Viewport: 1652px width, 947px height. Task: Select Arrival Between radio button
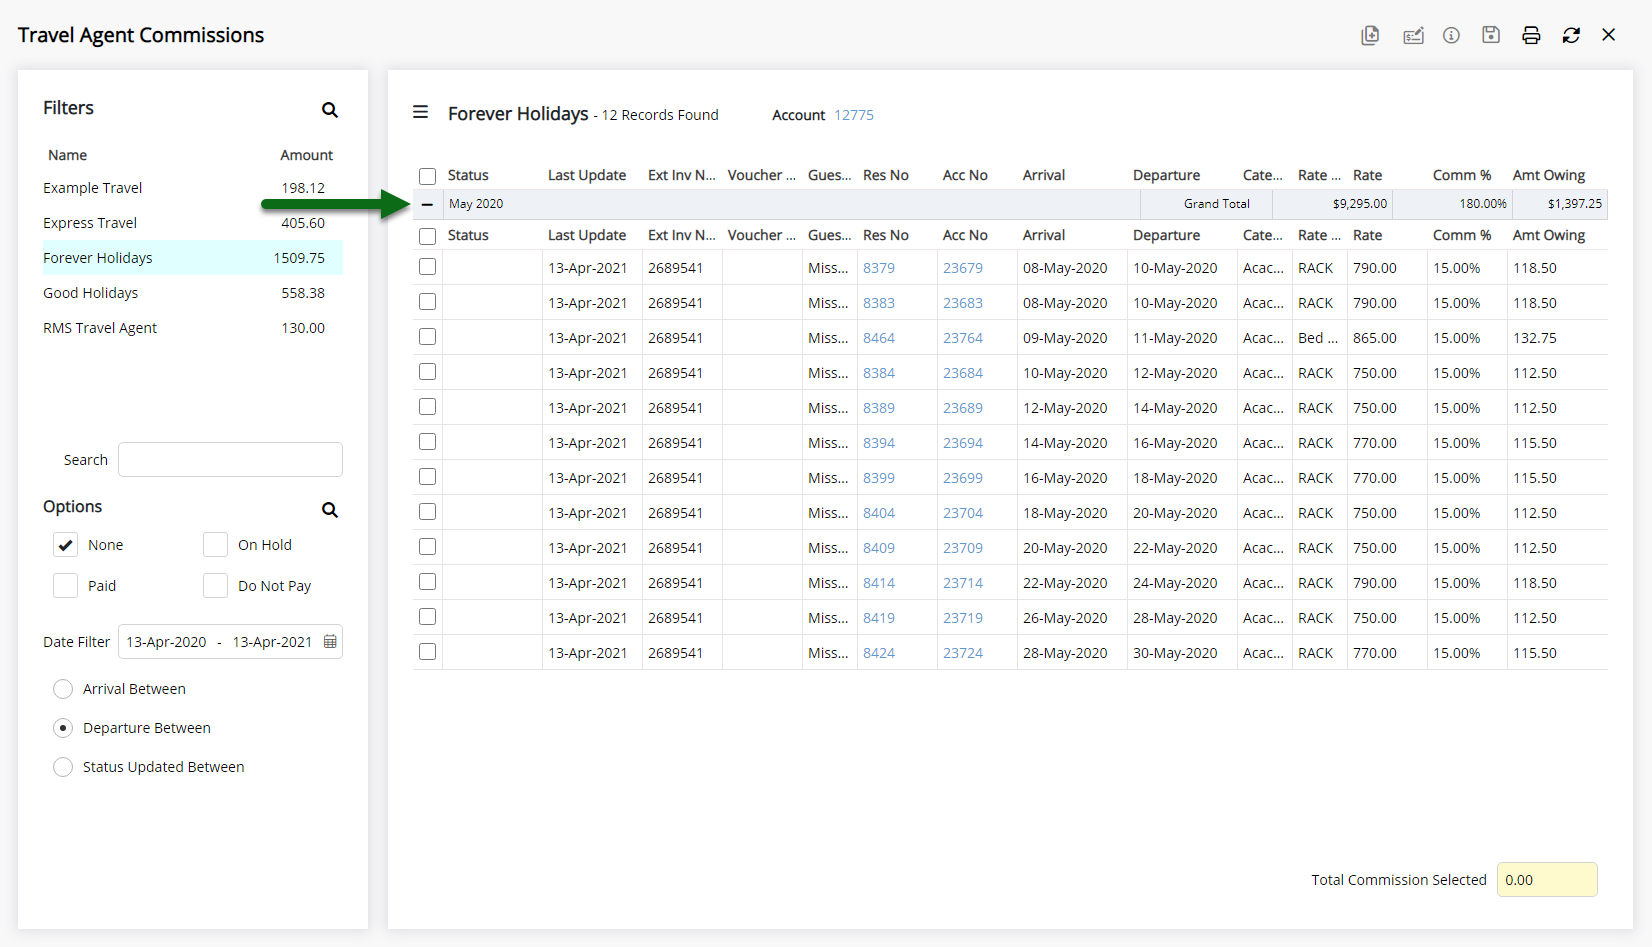[x=63, y=689]
